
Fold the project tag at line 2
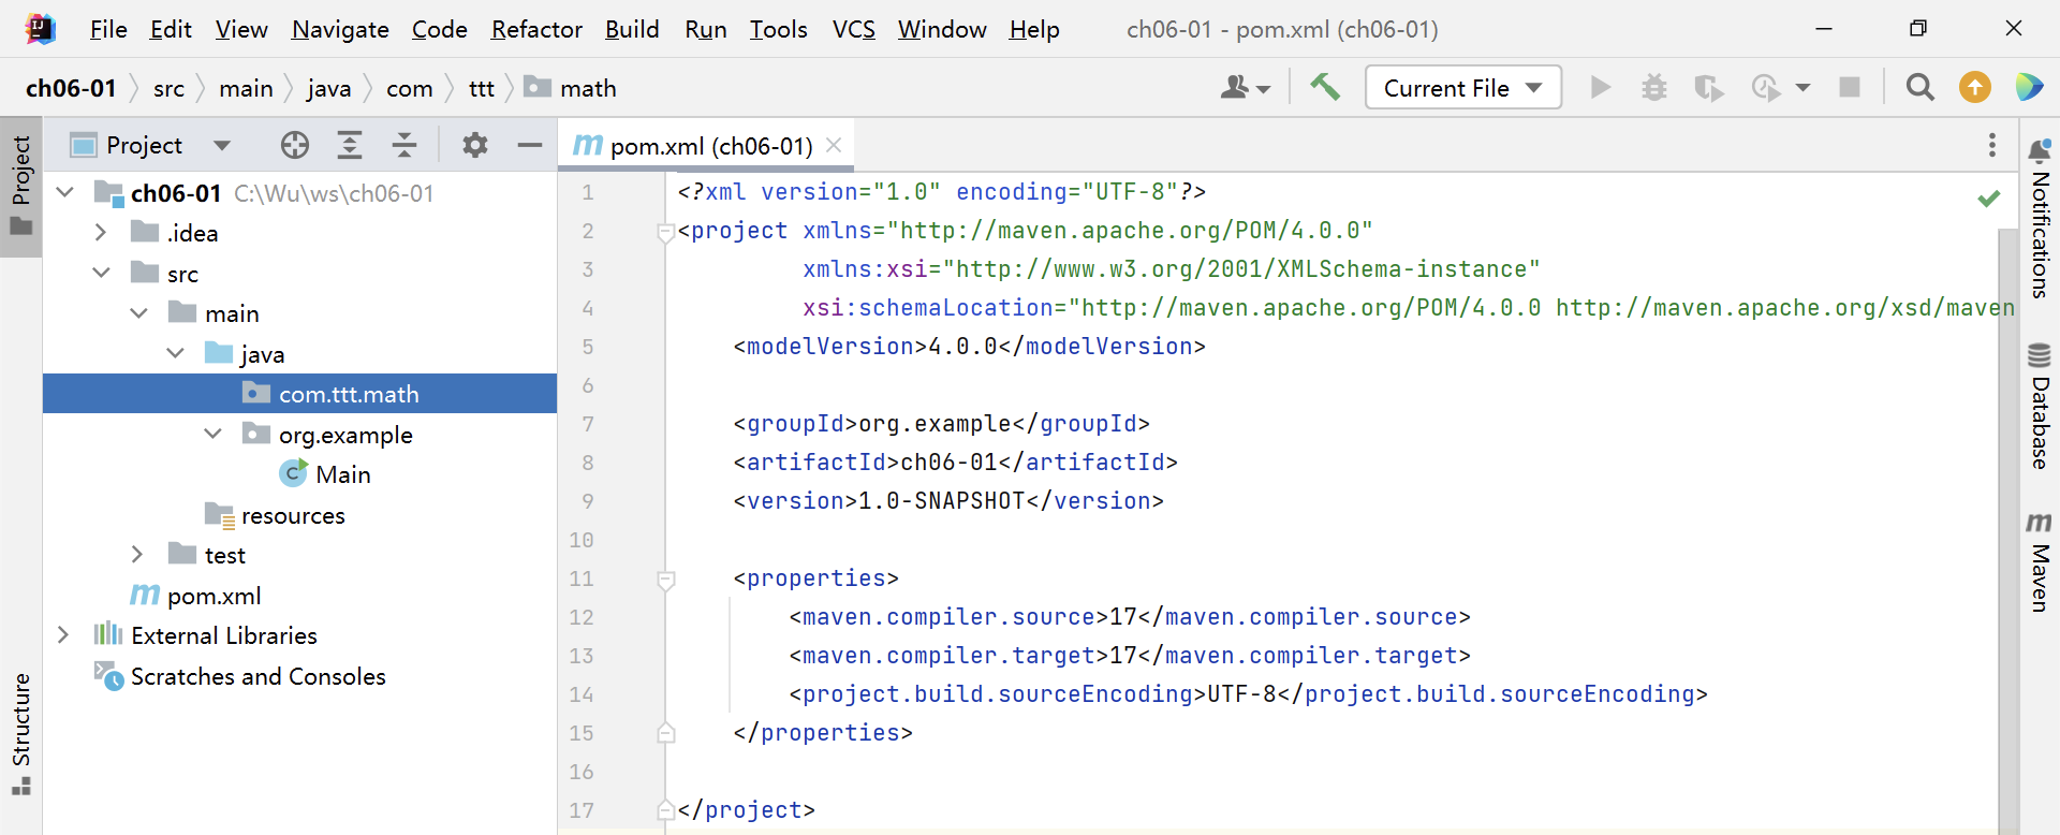(665, 232)
